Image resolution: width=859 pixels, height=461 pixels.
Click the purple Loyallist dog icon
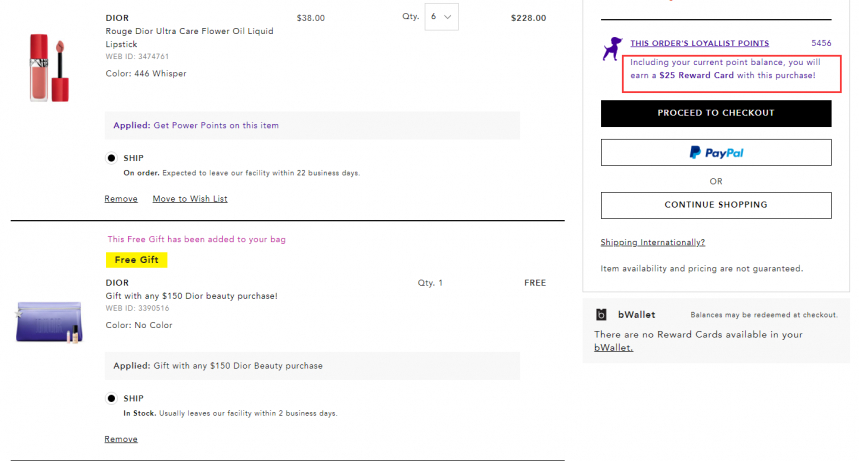pyautogui.click(x=612, y=49)
